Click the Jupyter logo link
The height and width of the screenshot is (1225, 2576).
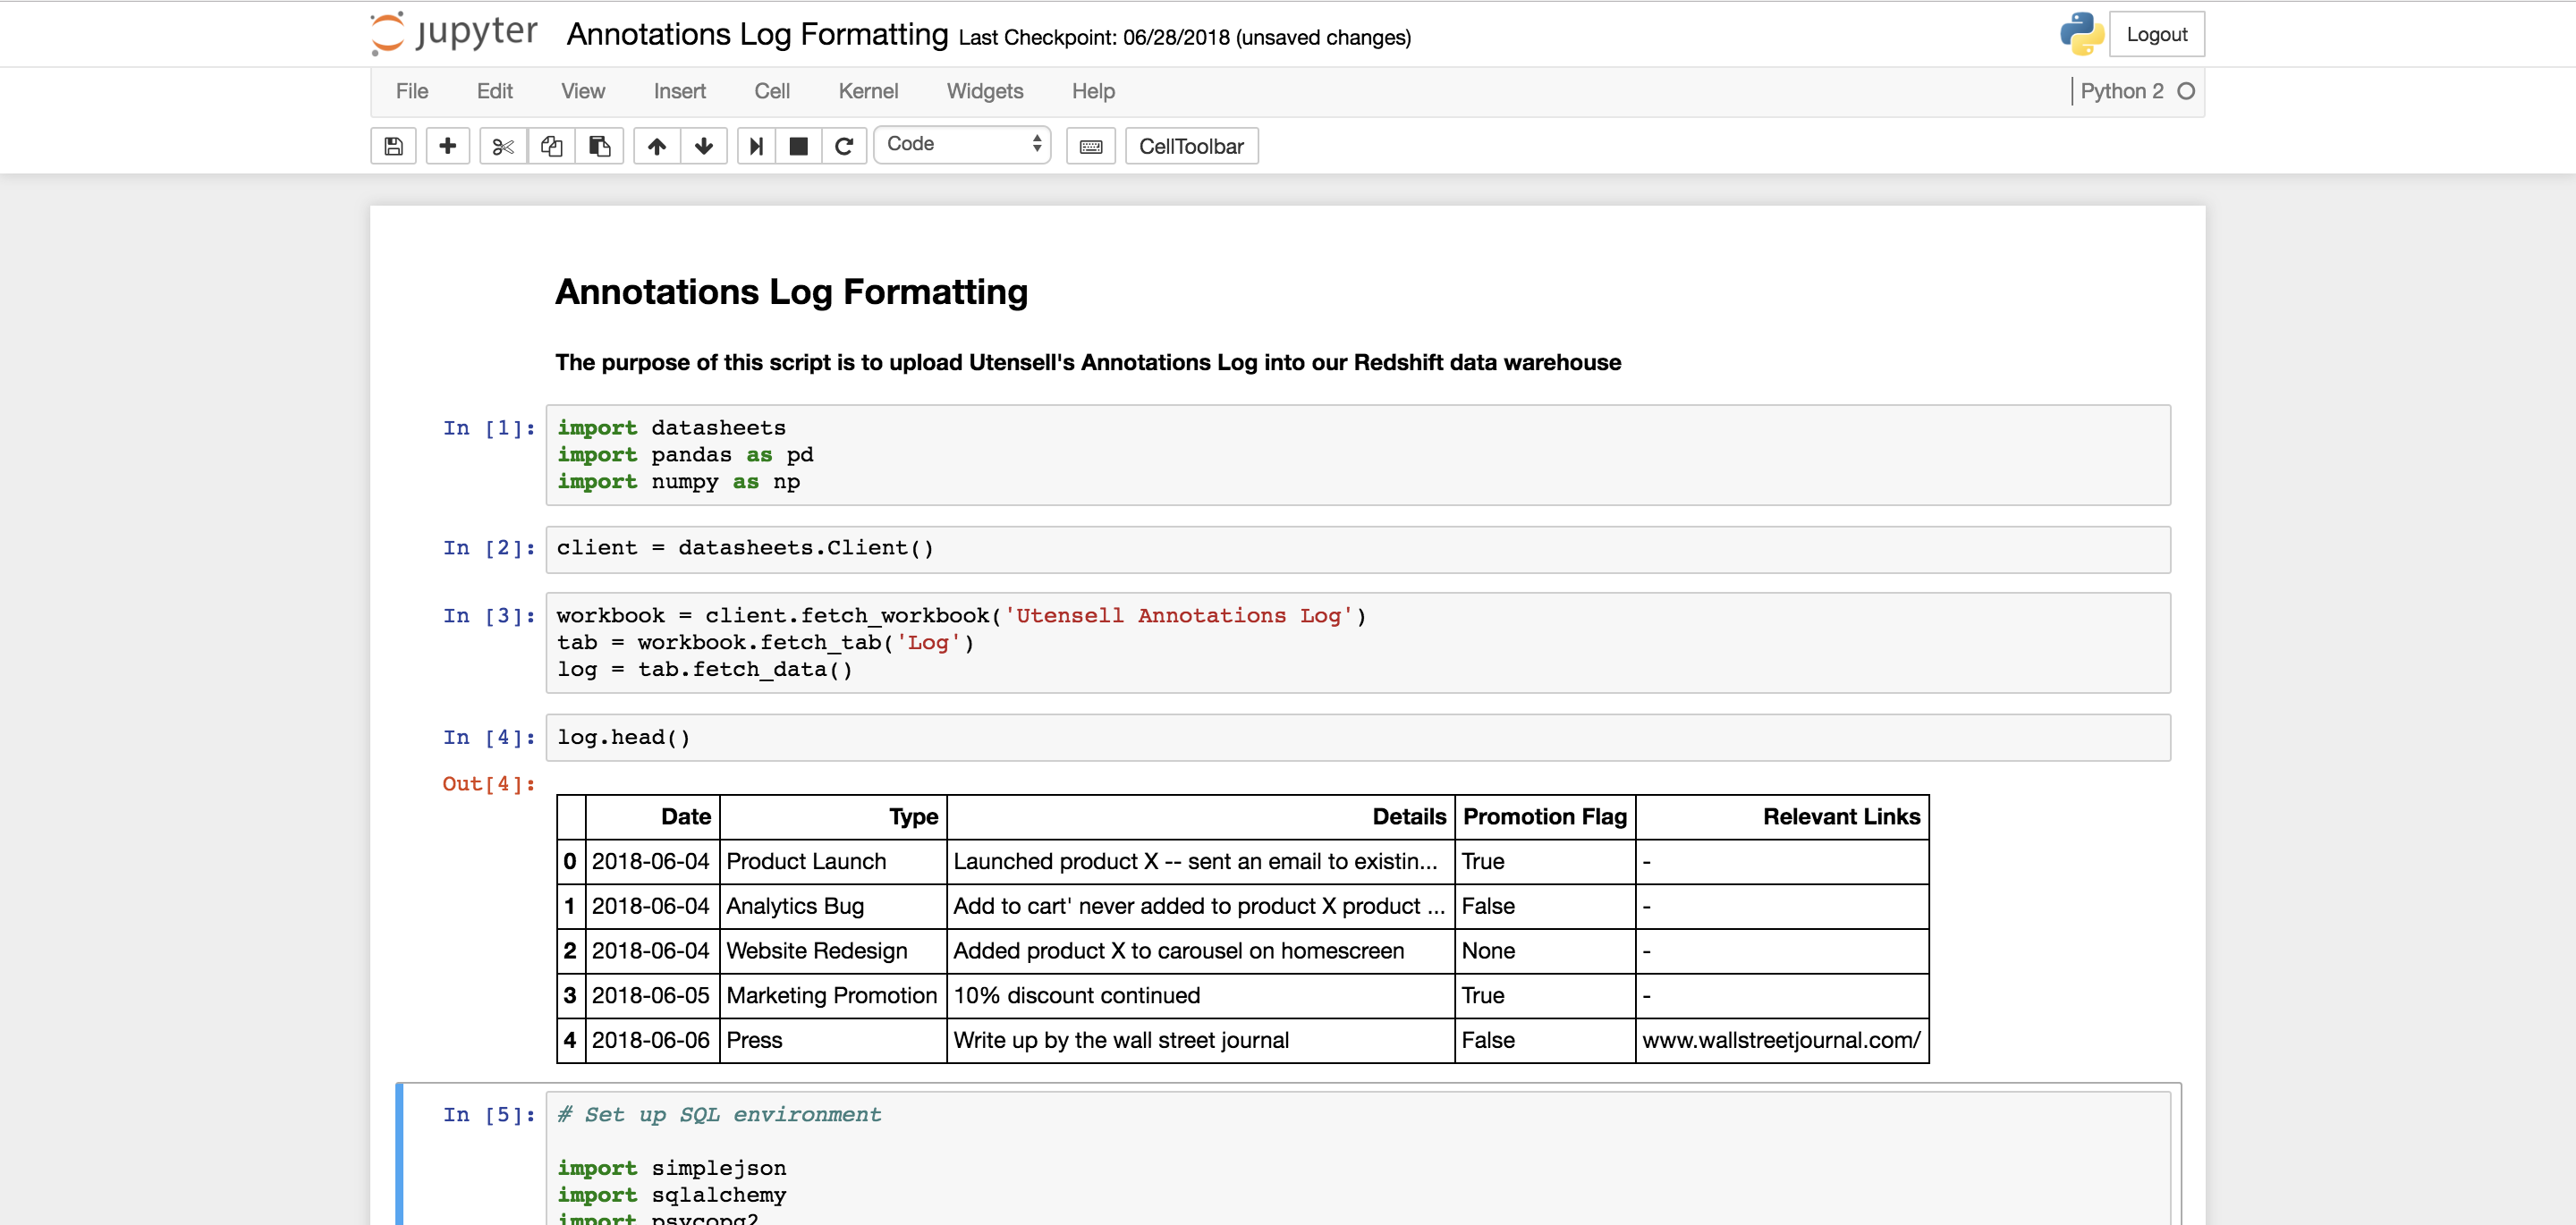click(x=455, y=33)
